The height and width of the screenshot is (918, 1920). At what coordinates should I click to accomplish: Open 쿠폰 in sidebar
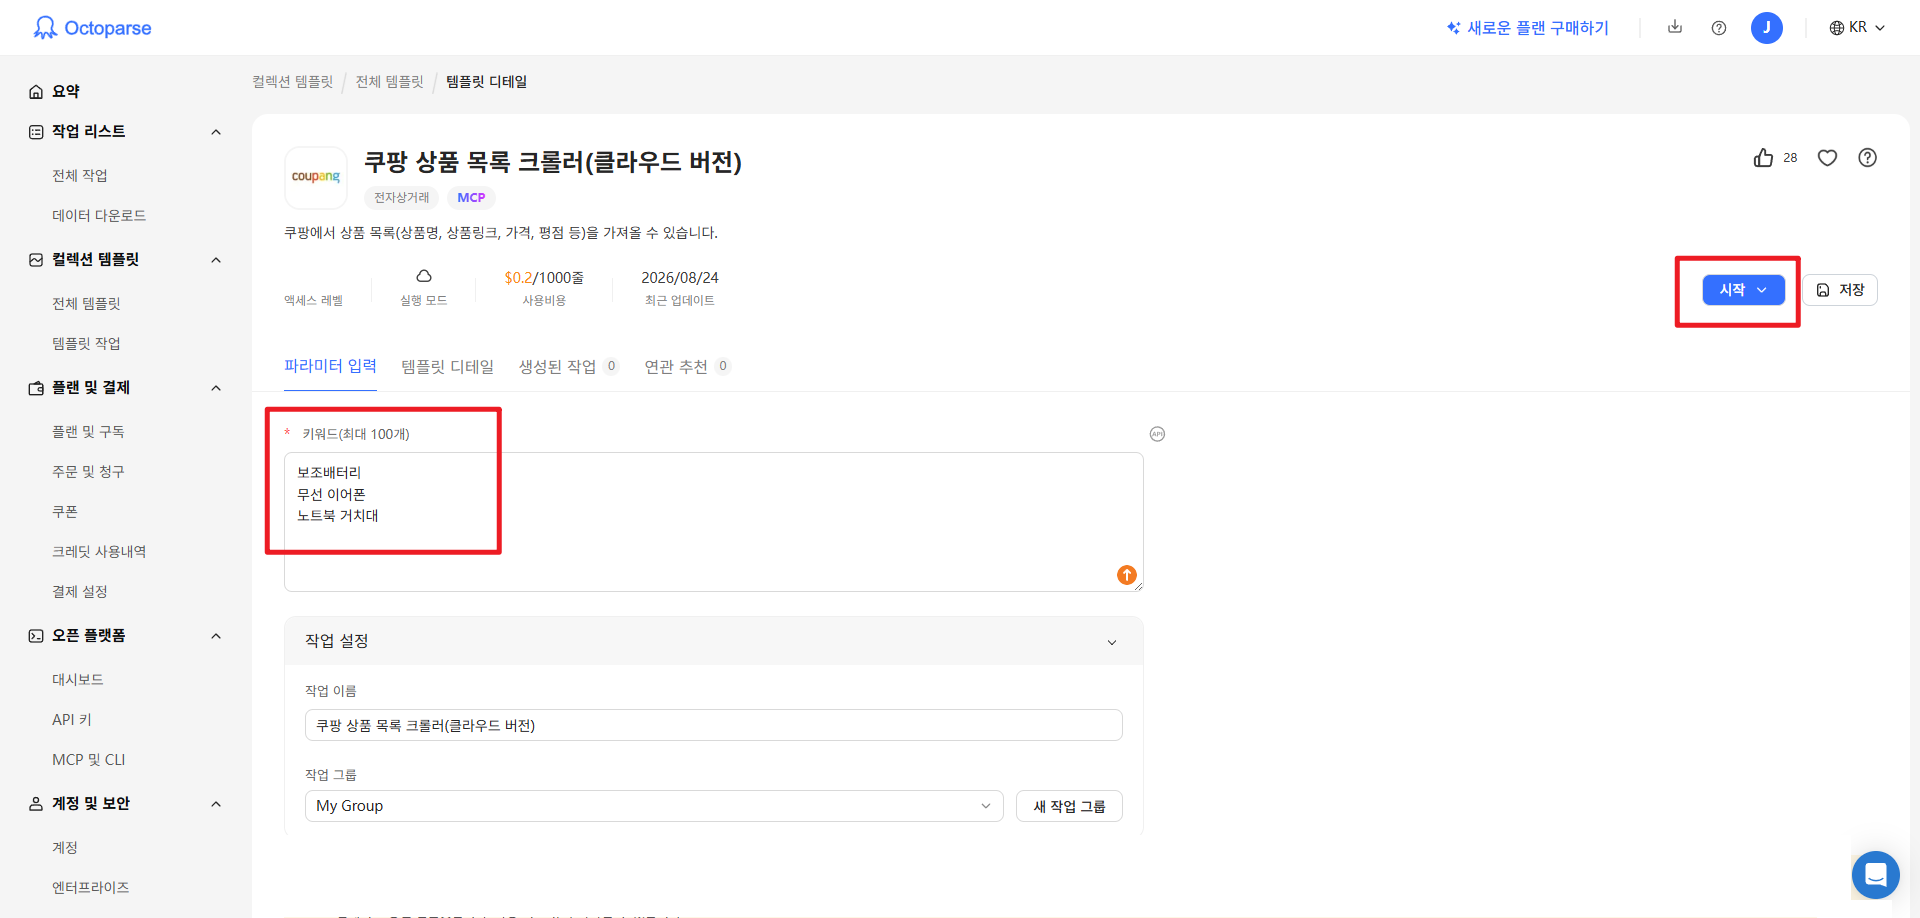65,512
